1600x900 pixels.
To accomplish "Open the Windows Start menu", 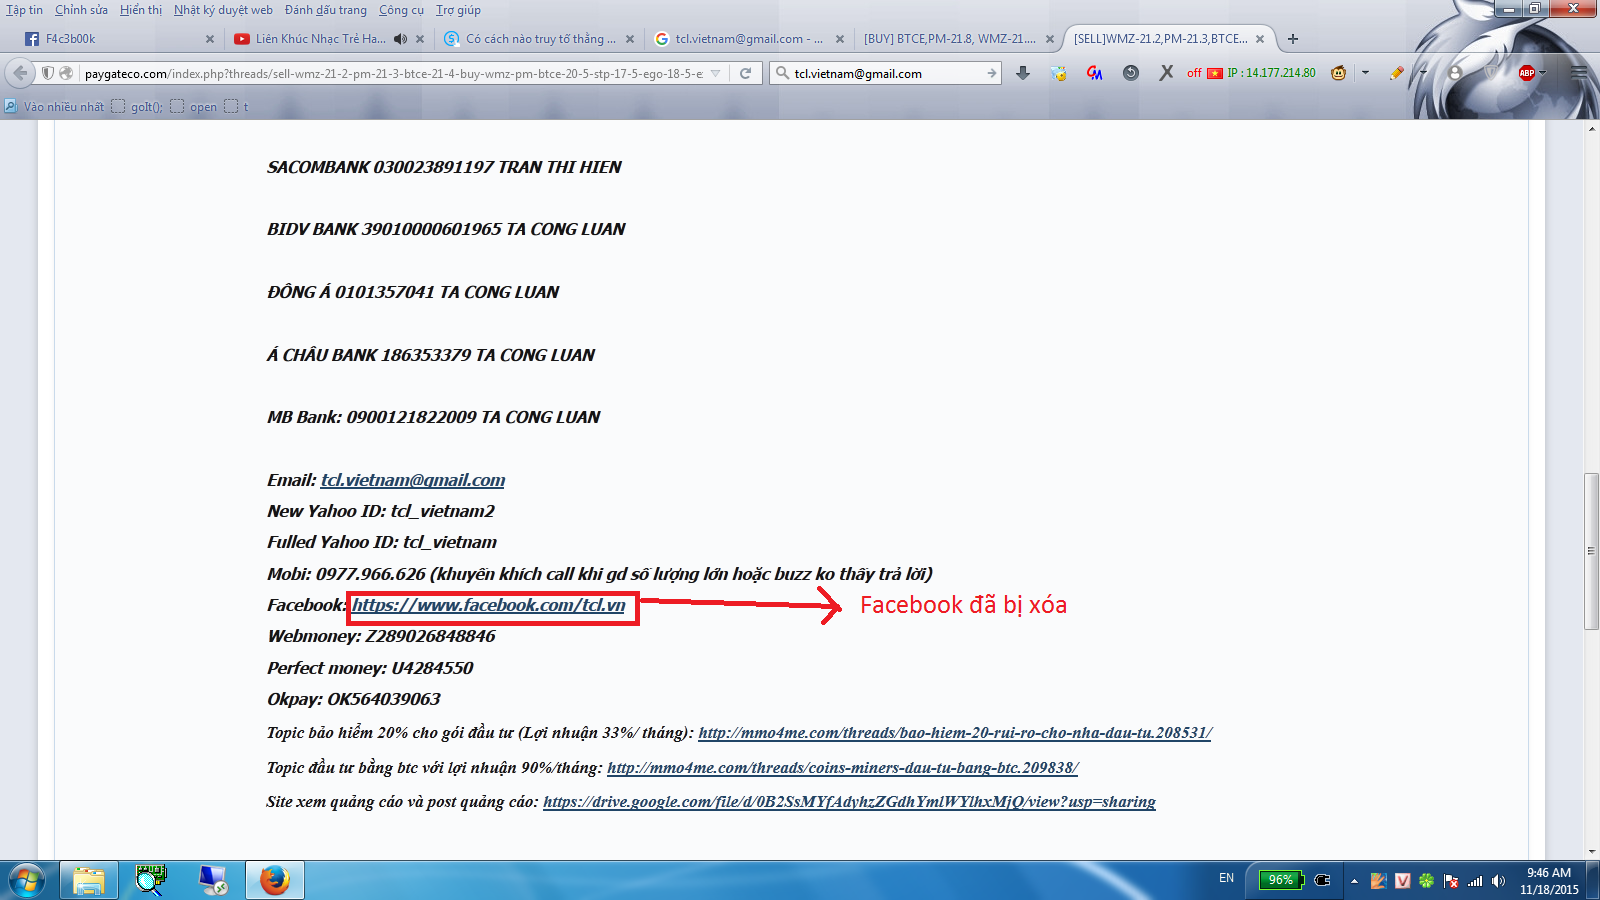I will 26,880.
